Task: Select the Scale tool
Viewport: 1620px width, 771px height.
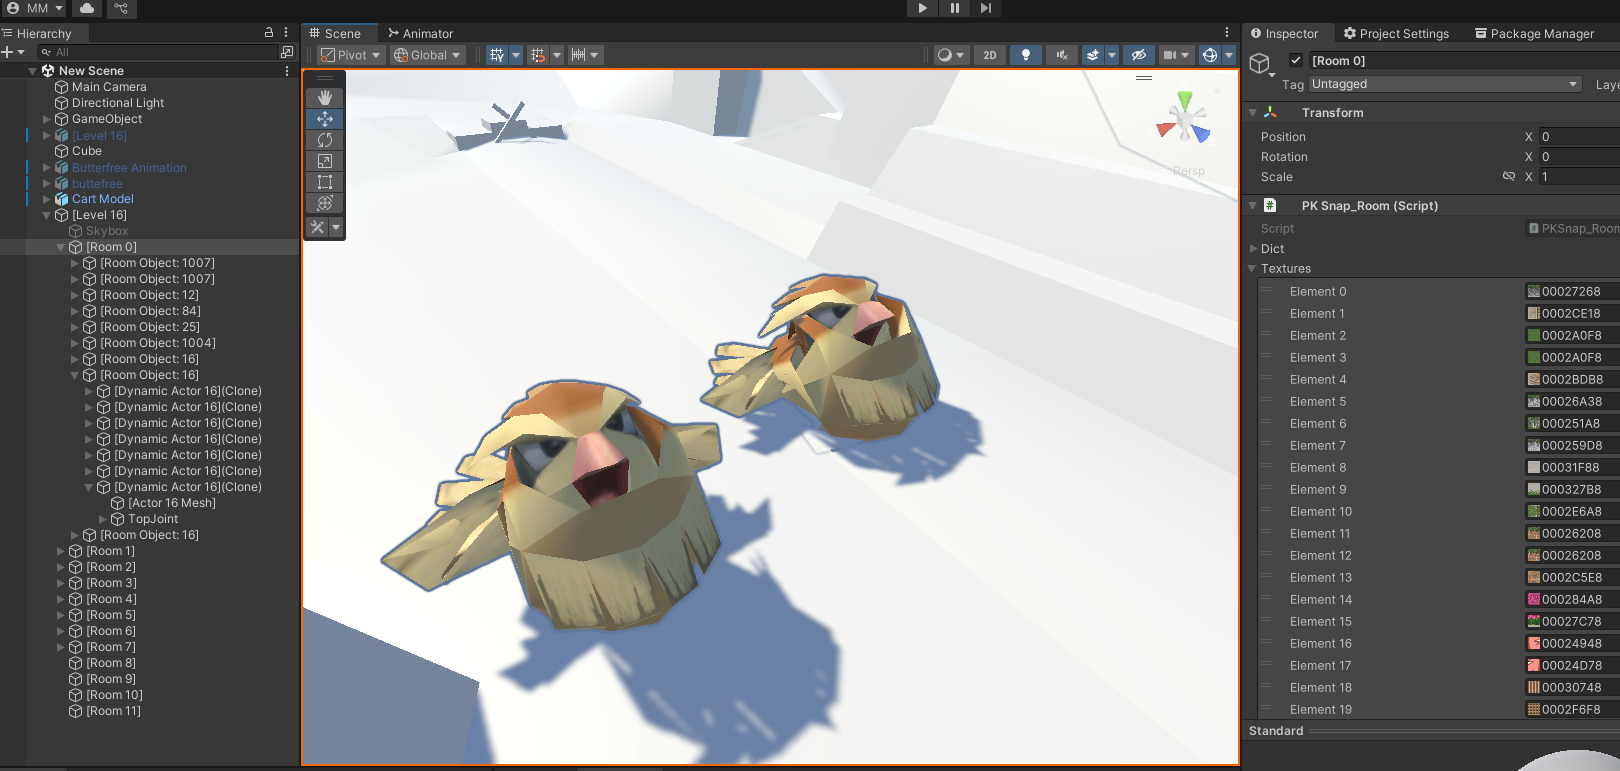Action: pyautogui.click(x=325, y=161)
